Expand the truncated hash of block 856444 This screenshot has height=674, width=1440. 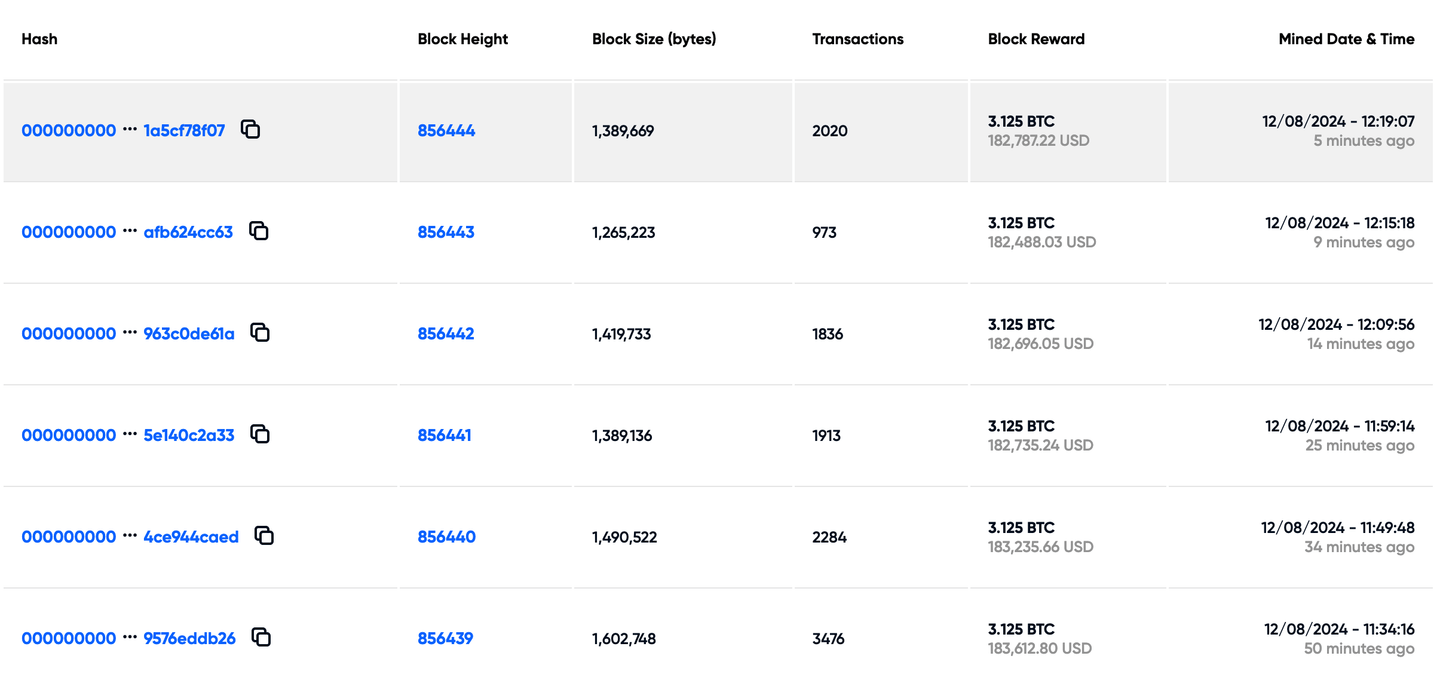130,129
